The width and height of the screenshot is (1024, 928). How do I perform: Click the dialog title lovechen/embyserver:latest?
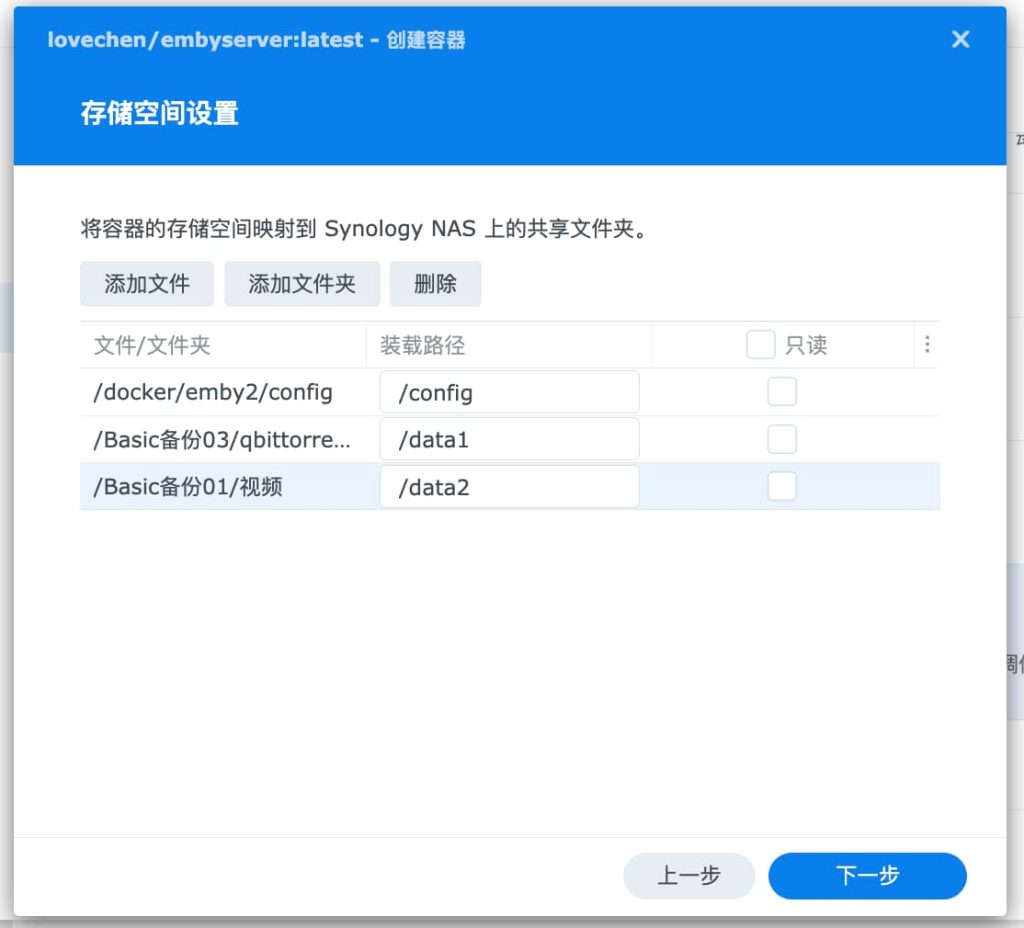[x=200, y=40]
